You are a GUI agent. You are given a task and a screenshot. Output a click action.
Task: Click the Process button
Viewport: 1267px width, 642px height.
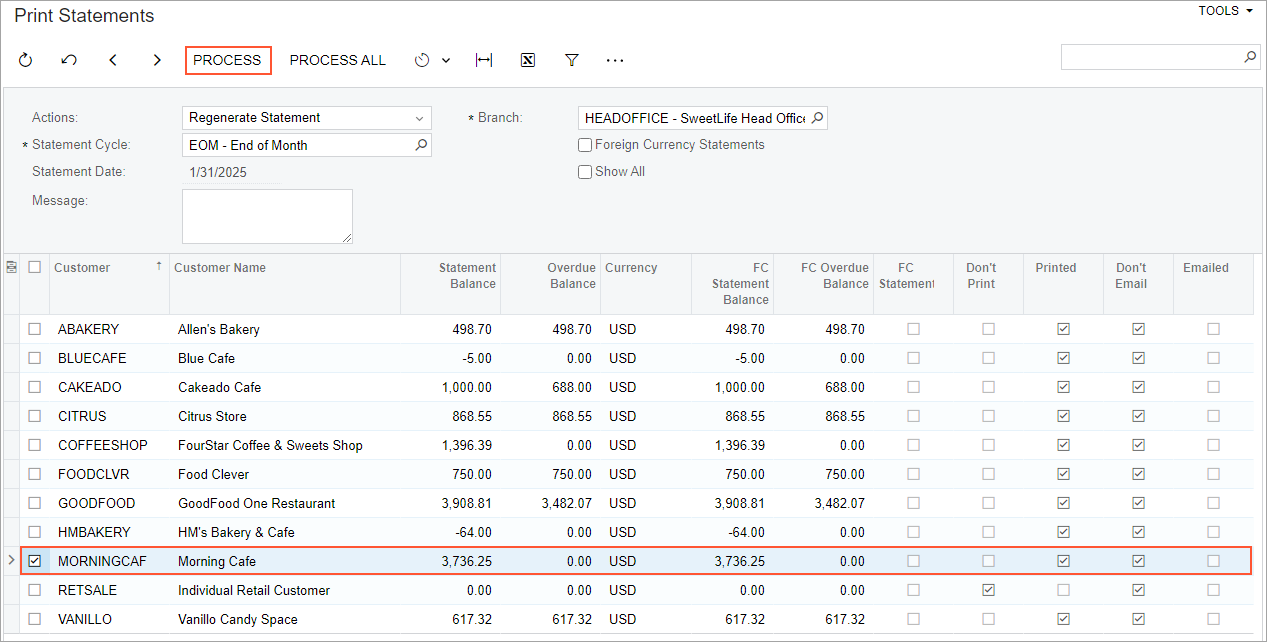[227, 60]
